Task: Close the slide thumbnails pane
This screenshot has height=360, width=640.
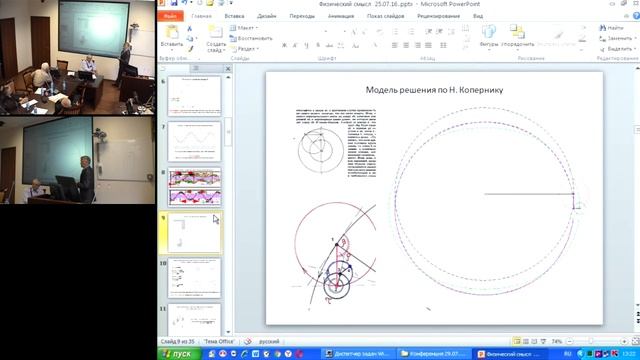Action: point(228,69)
